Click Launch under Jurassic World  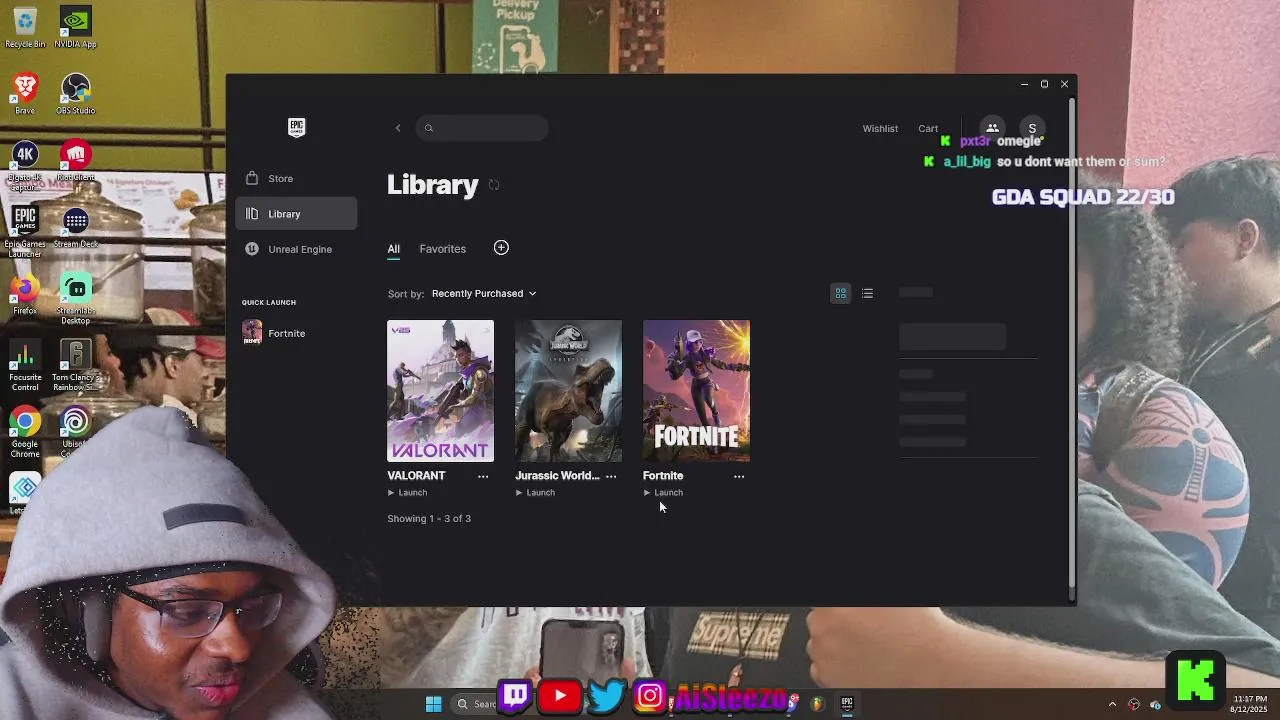tap(536, 493)
